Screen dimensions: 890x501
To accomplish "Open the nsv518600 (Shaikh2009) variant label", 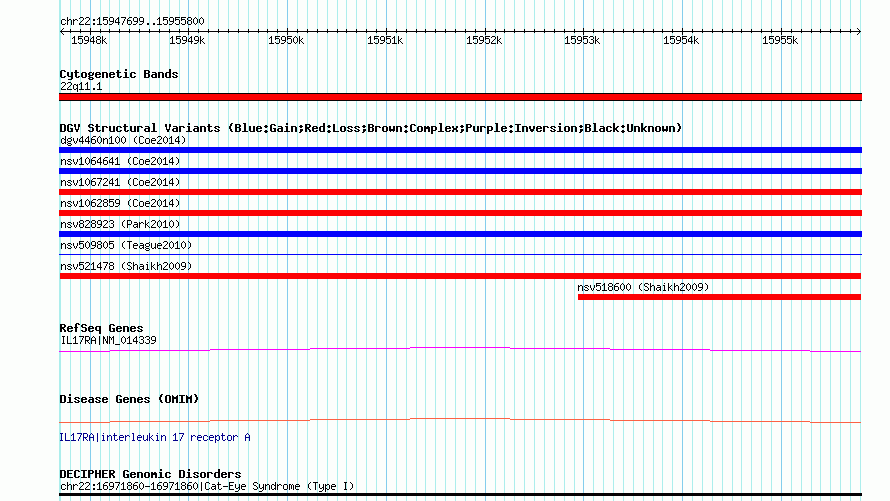I will pos(643,287).
